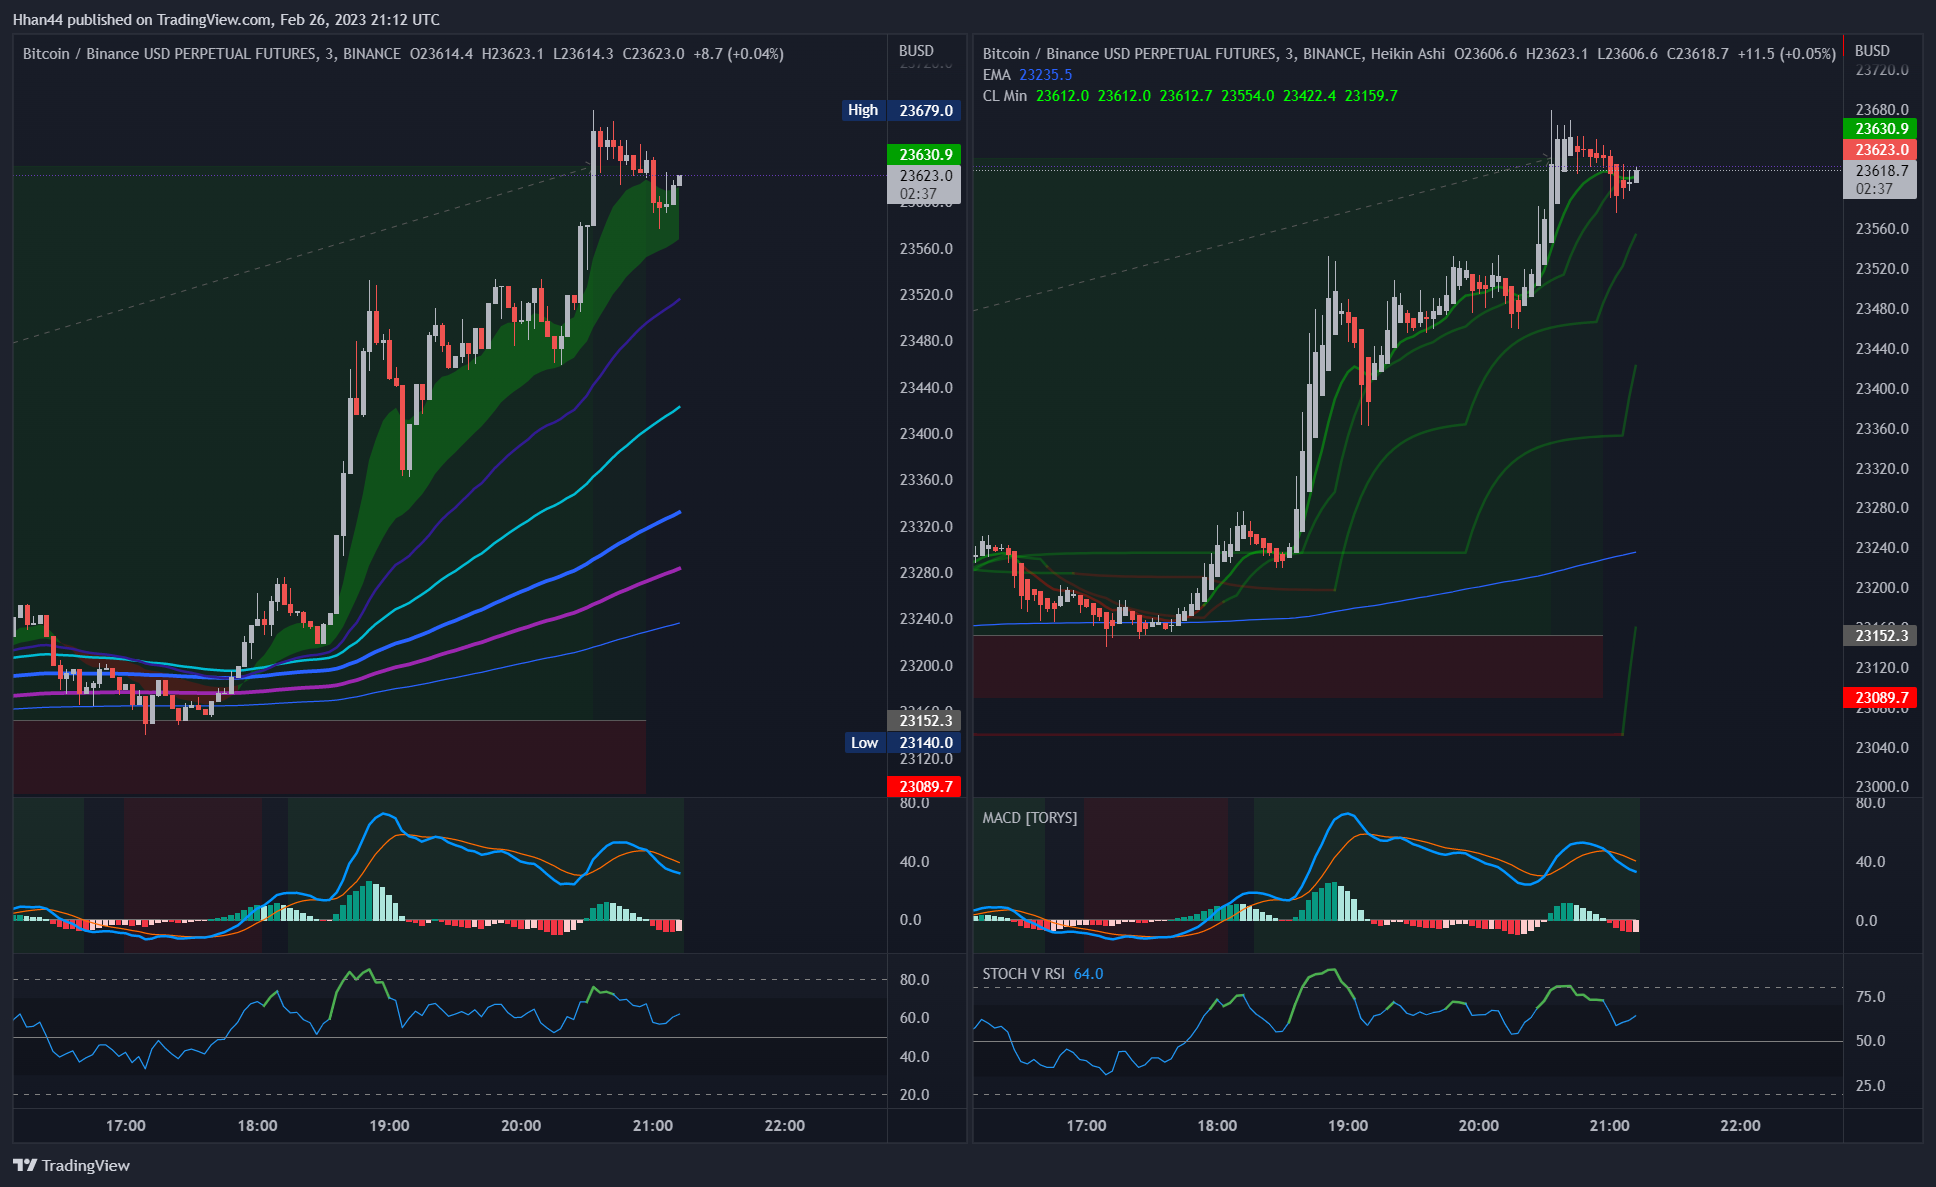
Task: Click the 23618.7 countdown price label, right chart
Action: tap(1881, 179)
